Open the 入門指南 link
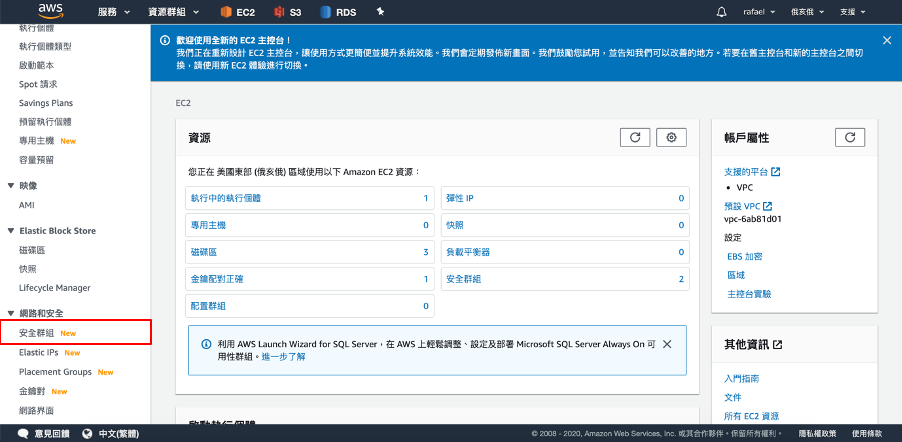The image size is (902, 442). coord(742,379)
